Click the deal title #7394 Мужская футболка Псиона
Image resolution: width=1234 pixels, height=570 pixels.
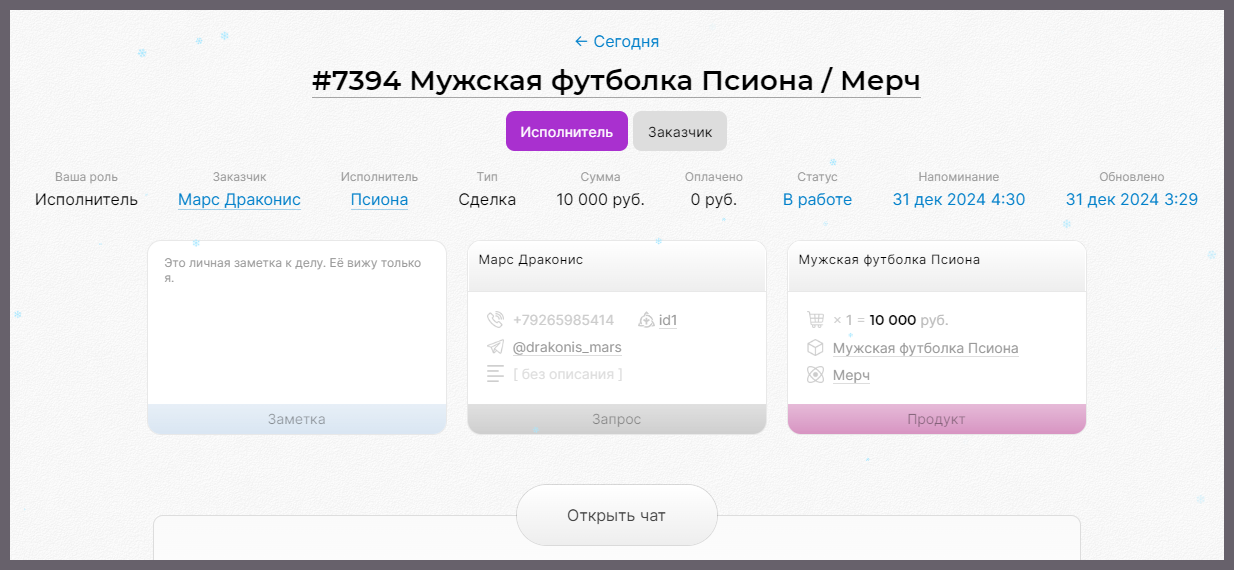click(x=616, y=81)
